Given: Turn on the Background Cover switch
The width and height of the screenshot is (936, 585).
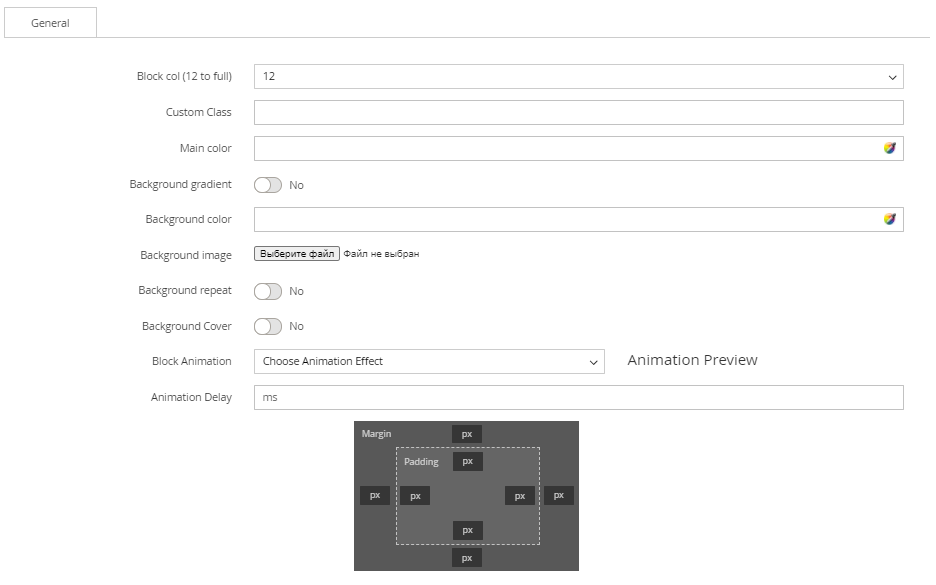Looking at the screenshot, I should pyautogui.click(x=268, y=326).
